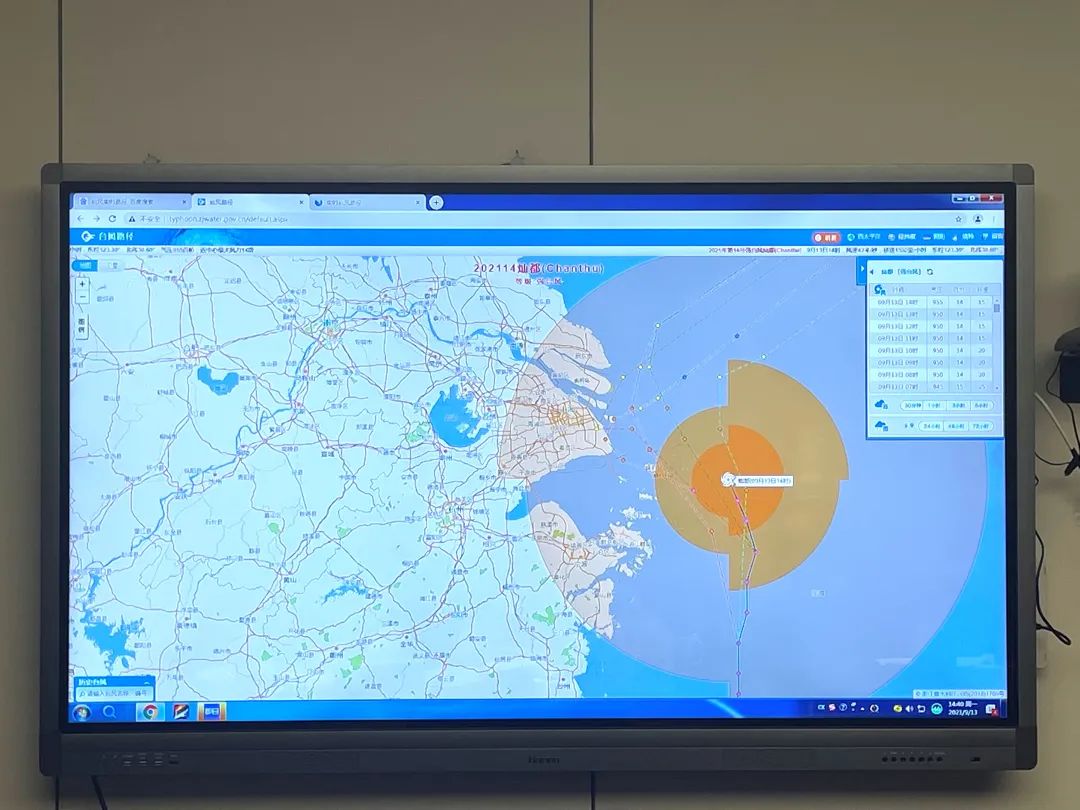Collapse the historical typhoon search panel

pyautogui.click(x=147, y=683)
